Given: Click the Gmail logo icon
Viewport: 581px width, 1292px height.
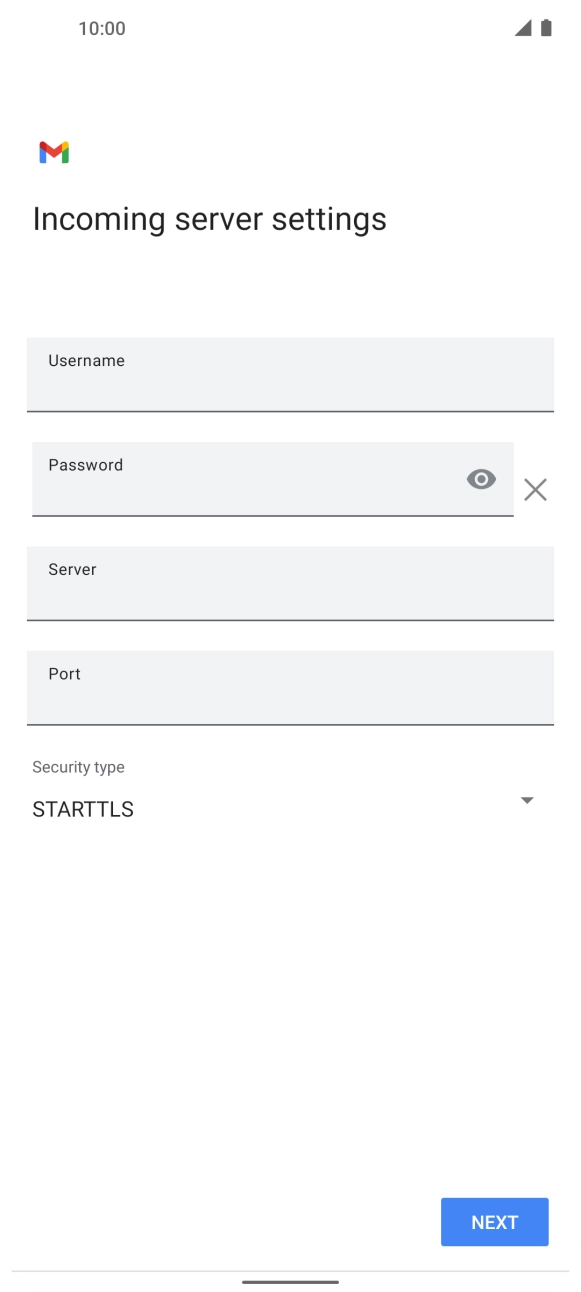Looking at the screenshot, I should 53,151.
